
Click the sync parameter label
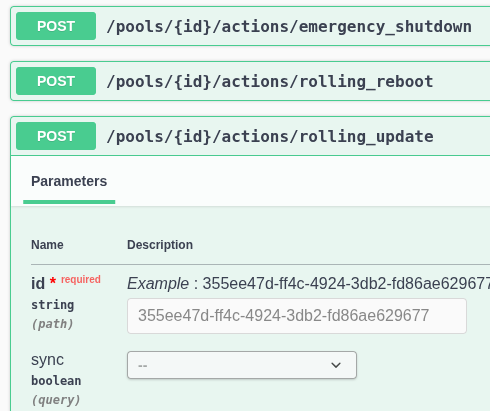pos(47,360)
